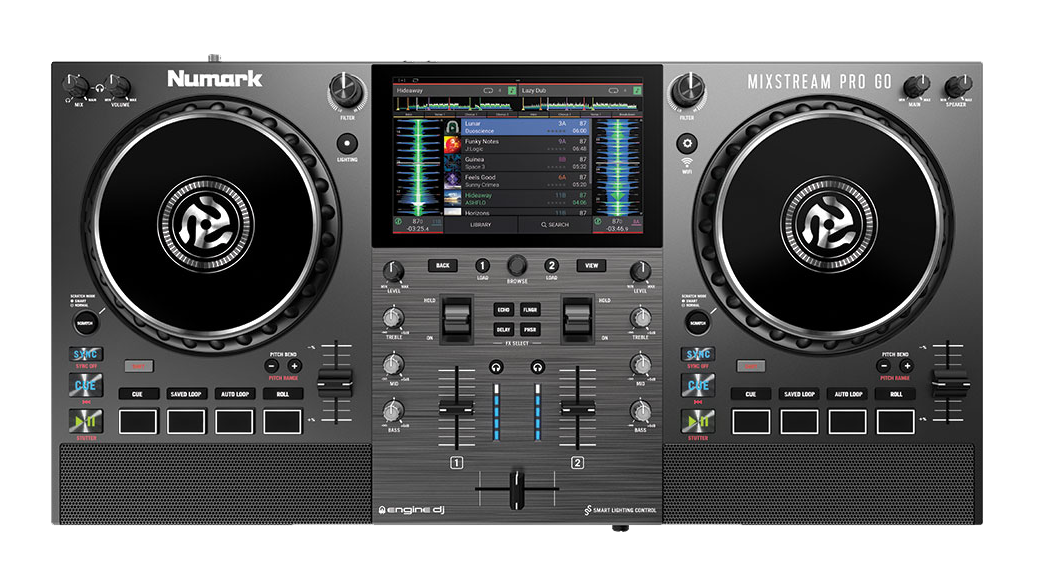Click the WIFI indicator icon
The image size is (1041, 576).
[687, 161]
